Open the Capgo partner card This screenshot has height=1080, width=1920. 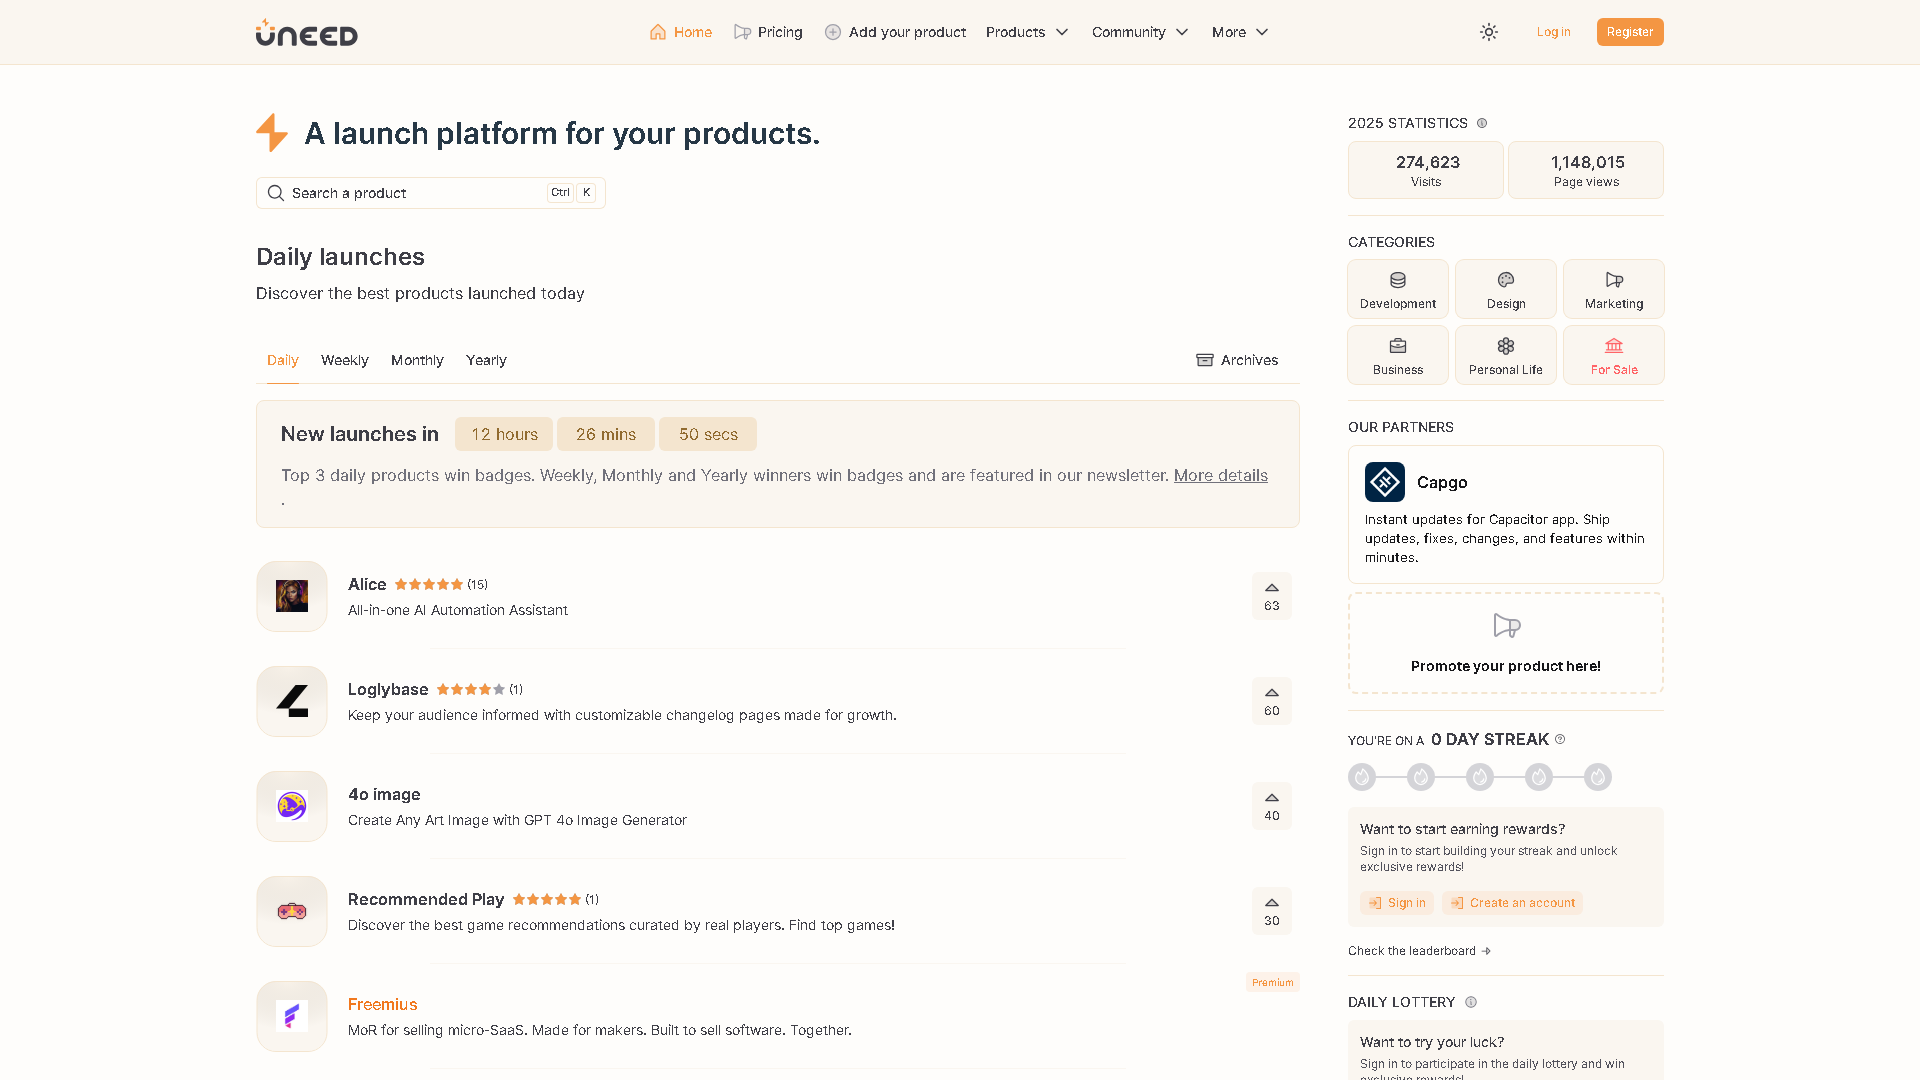pyautogui.click(x=1506, y=514)
